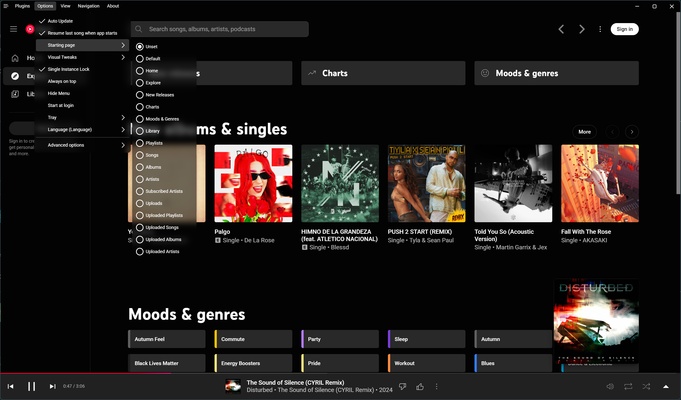Select the Explore starting page radio
The width and height of the screenshot is (681, 400).
(x=139, y=83)
